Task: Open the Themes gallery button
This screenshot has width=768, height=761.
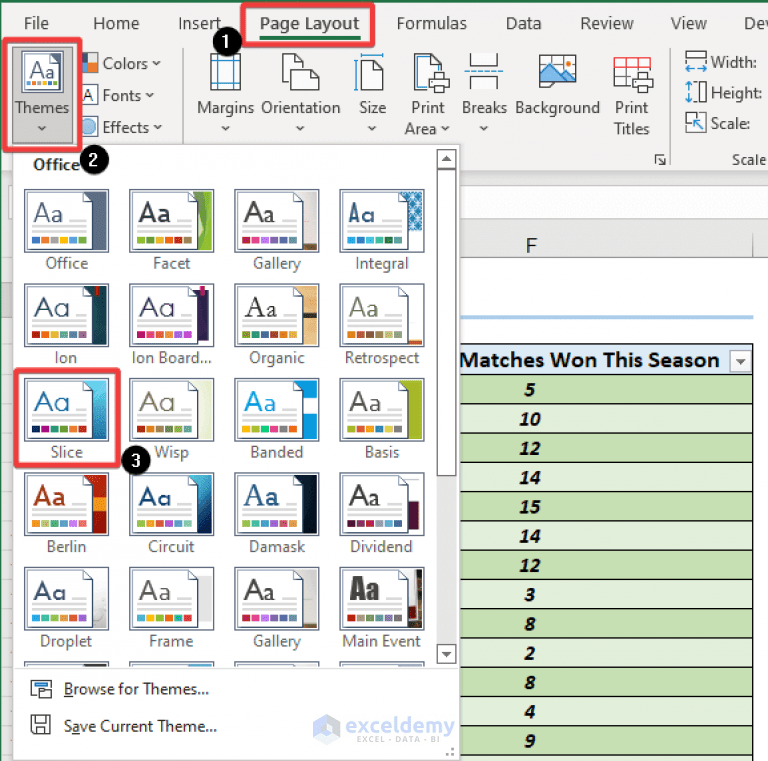Action: click(42, 95)
